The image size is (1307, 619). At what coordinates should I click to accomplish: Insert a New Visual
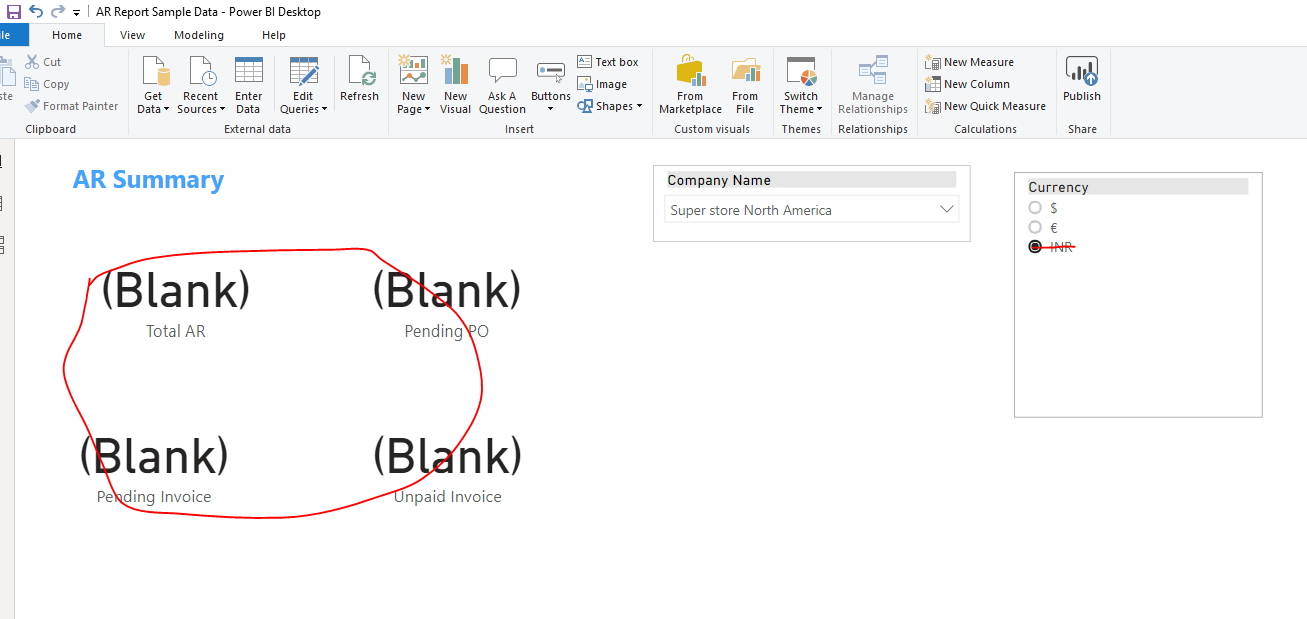[x=455, y=85]
